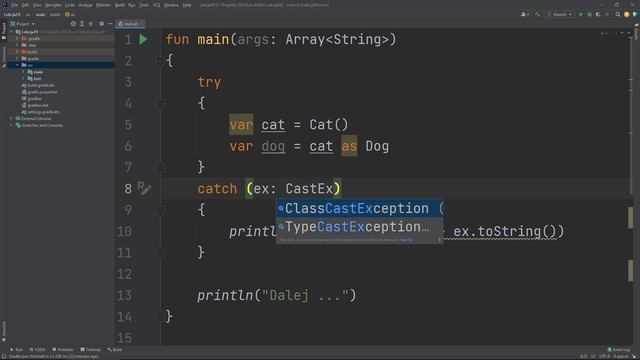The image size is (640, 360).
Task: Click the Build hammer icon in top toolbar
Action: [538, 14]
